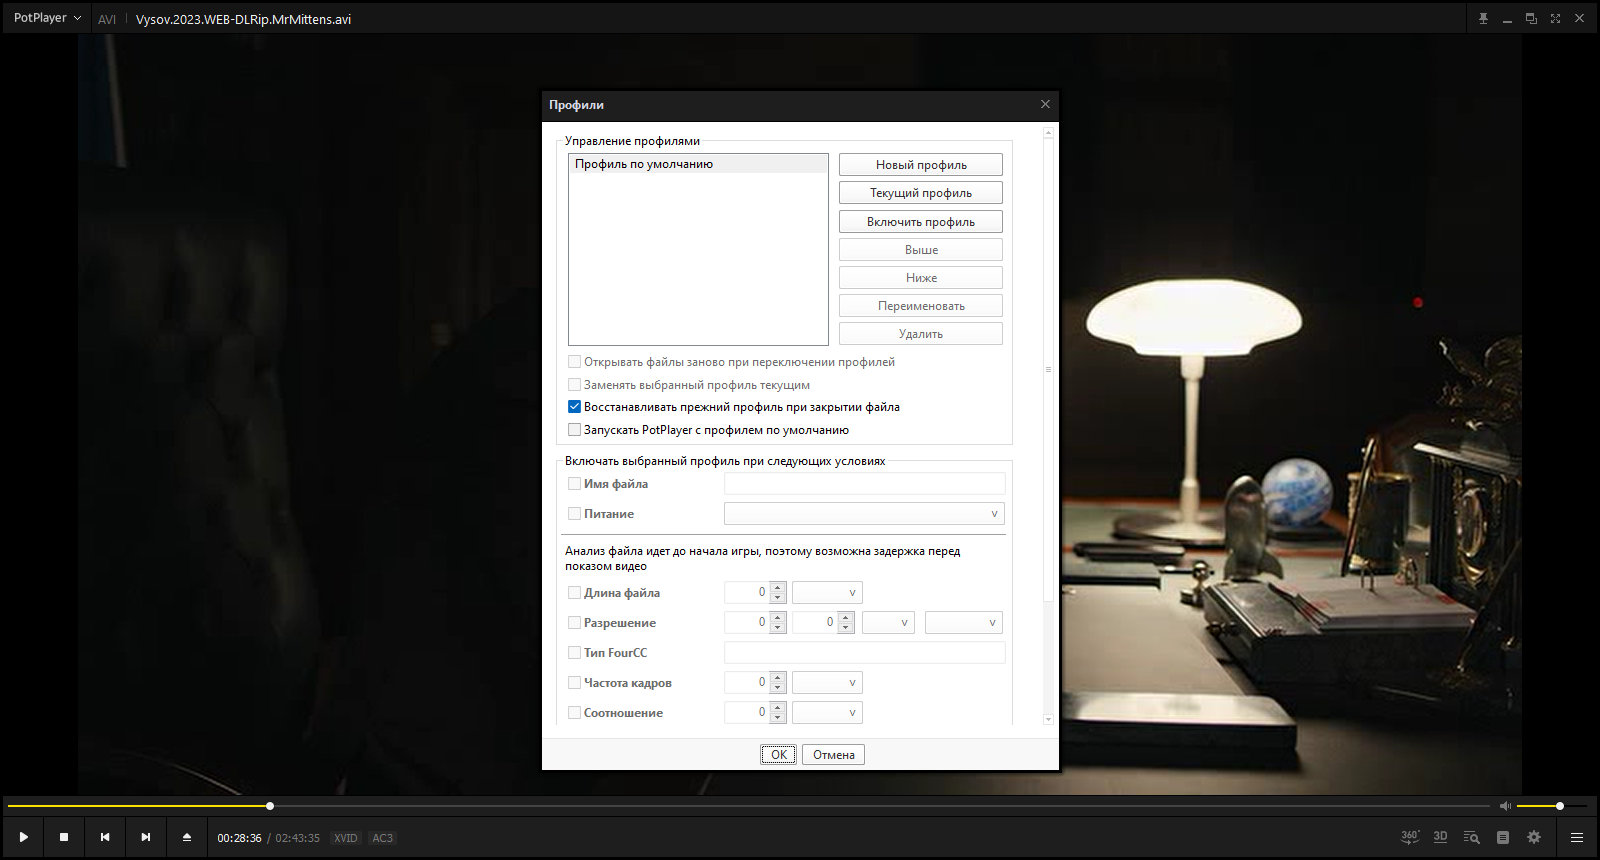
Task: Enable the 3D video icon
Action: (x=1441, y=837)
